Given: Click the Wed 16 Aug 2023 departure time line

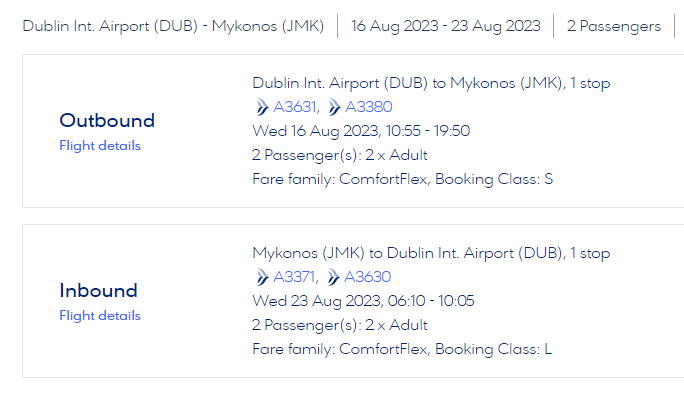Looking at the screenshot, I should pyautogui.click(x=361, y=131).
